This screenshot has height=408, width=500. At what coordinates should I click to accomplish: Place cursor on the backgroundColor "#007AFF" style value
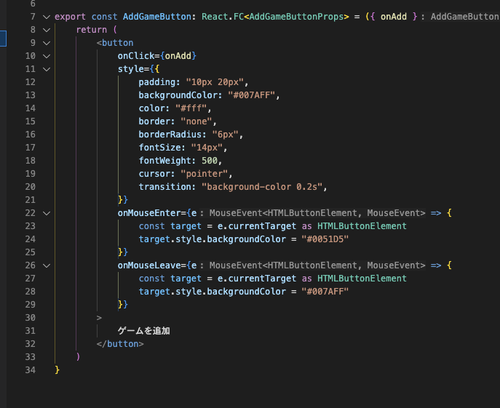pyautogui.click(x=252, y=95)
